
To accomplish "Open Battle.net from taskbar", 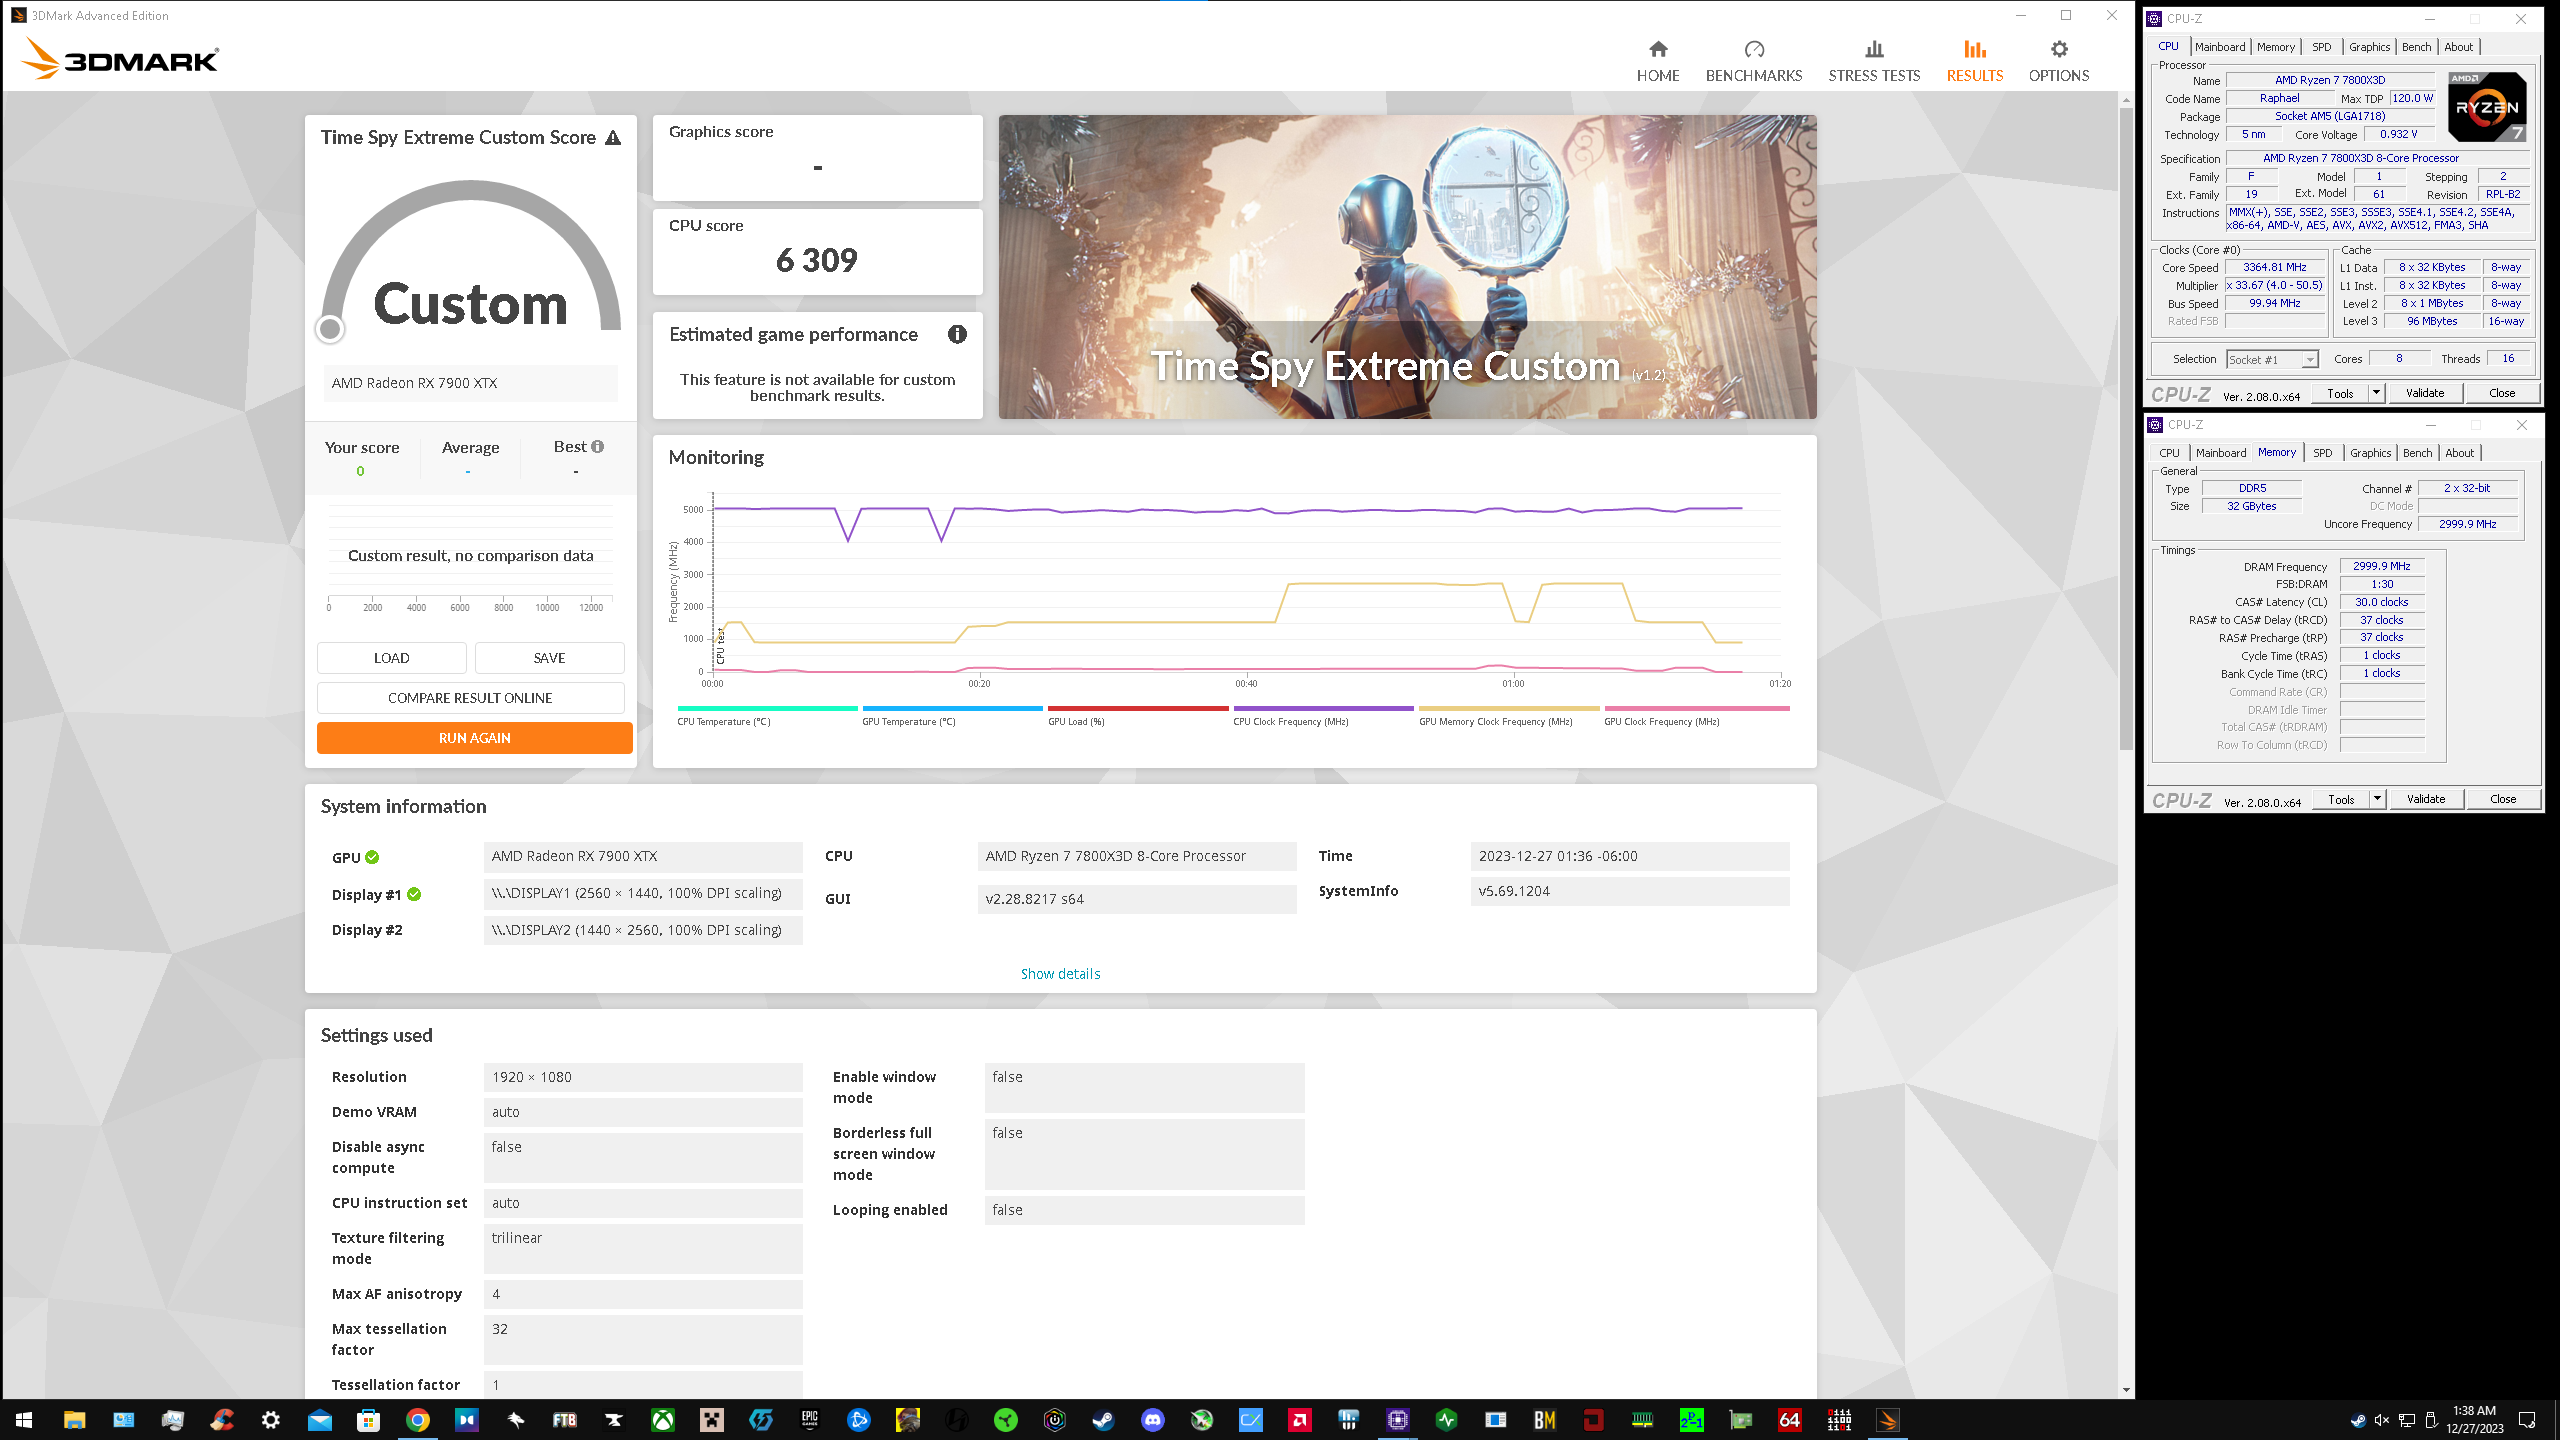I will [x=859, y=1420].
